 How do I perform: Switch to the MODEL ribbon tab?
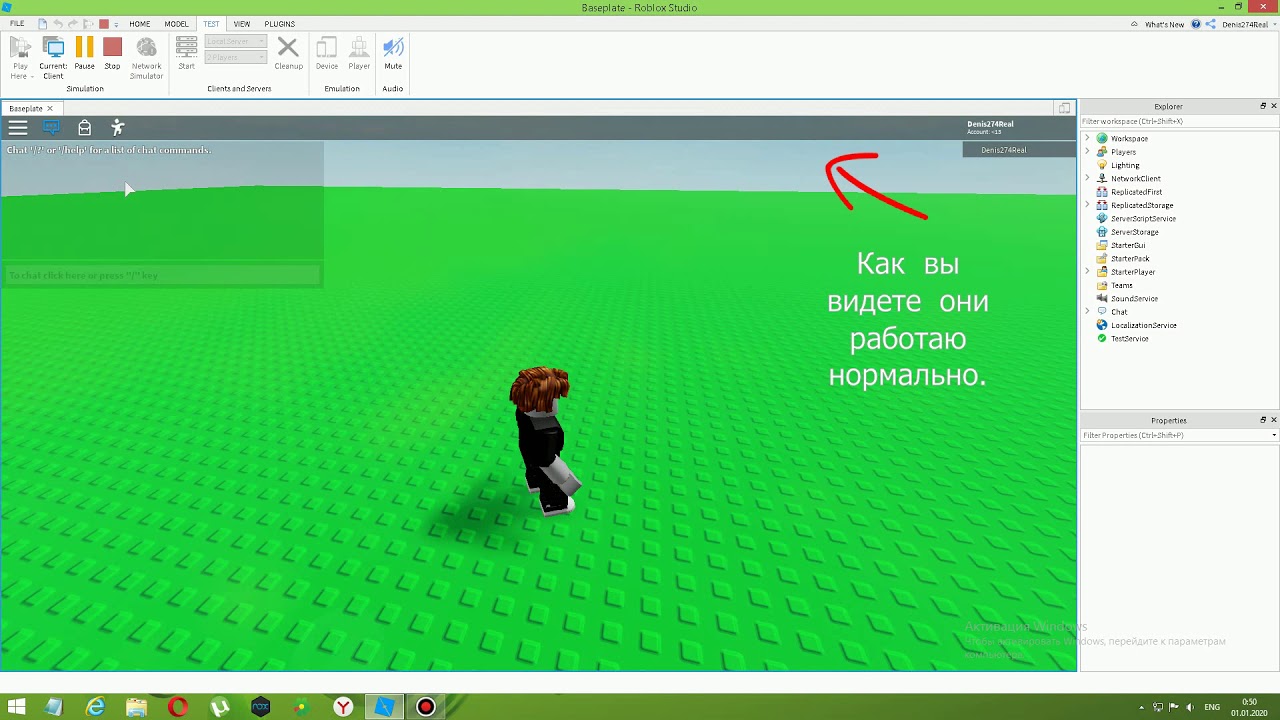click(176, 24)
